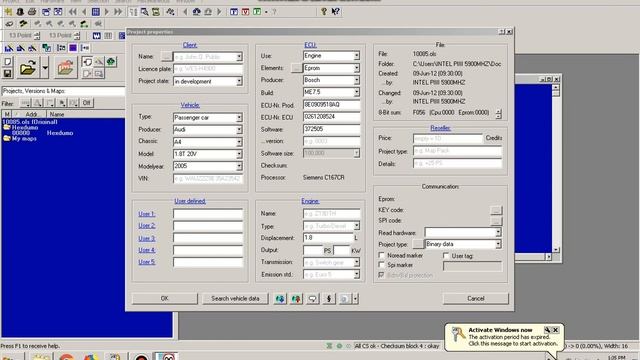Click the Off filter button
The width and height of the screenshot is (640, 360).
(x=87, y=103)
